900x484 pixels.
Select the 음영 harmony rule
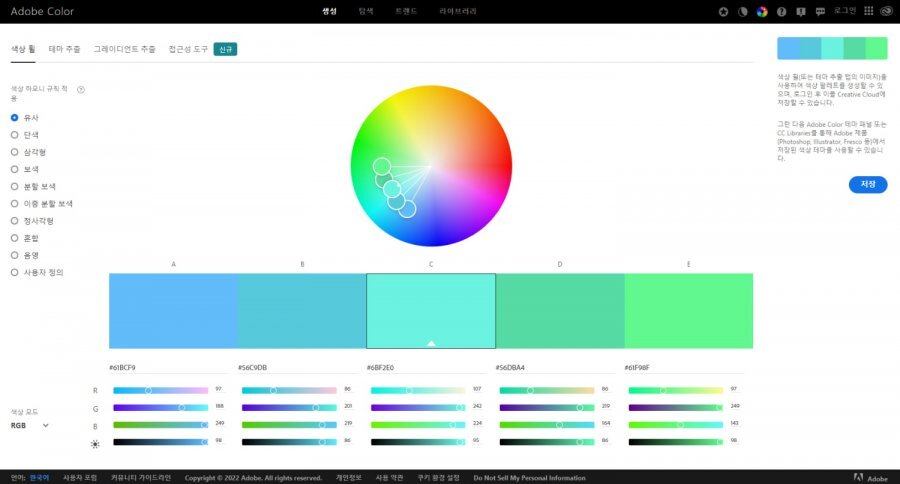(25, 255)
